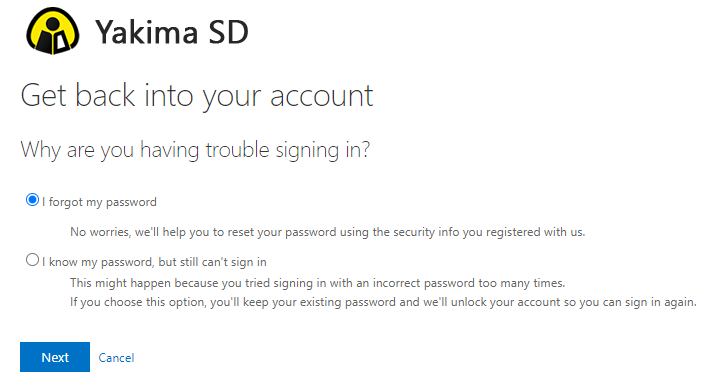Choose the 'I know my password' radio option
This screenshot has height=385, width=713.
click(32, 260)
